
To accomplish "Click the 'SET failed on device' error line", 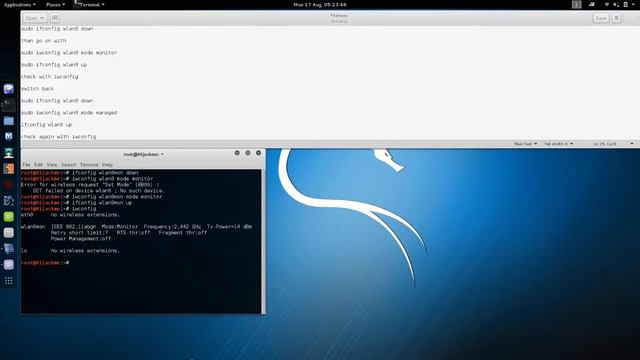I will 99,191.
